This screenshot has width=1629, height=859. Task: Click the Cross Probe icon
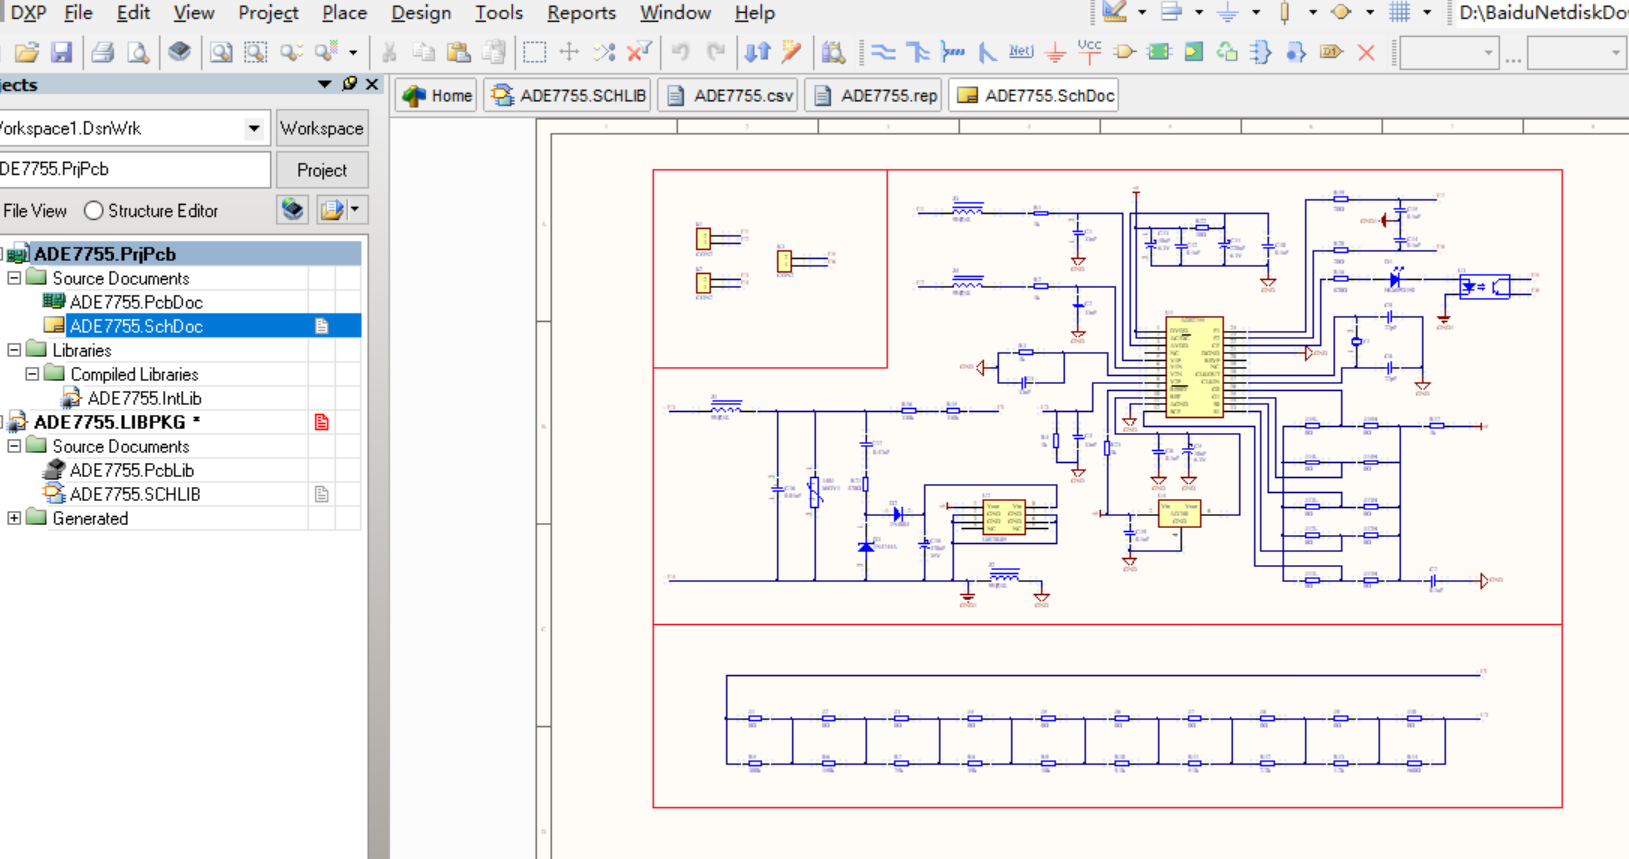(791, 52)
